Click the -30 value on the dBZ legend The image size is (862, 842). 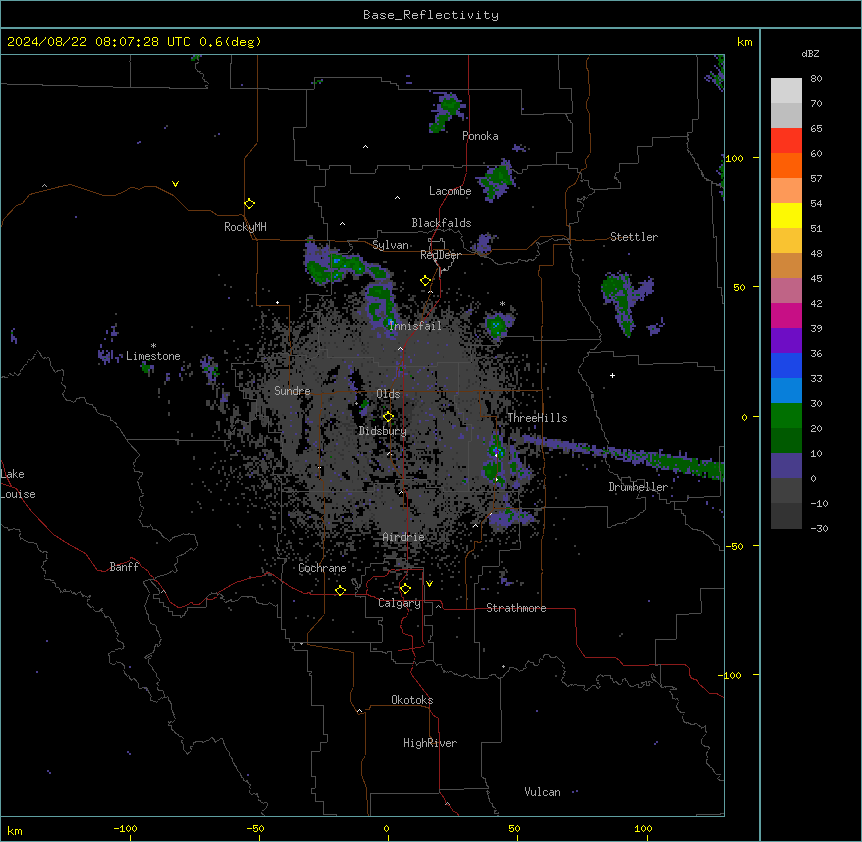coord(819,529)
